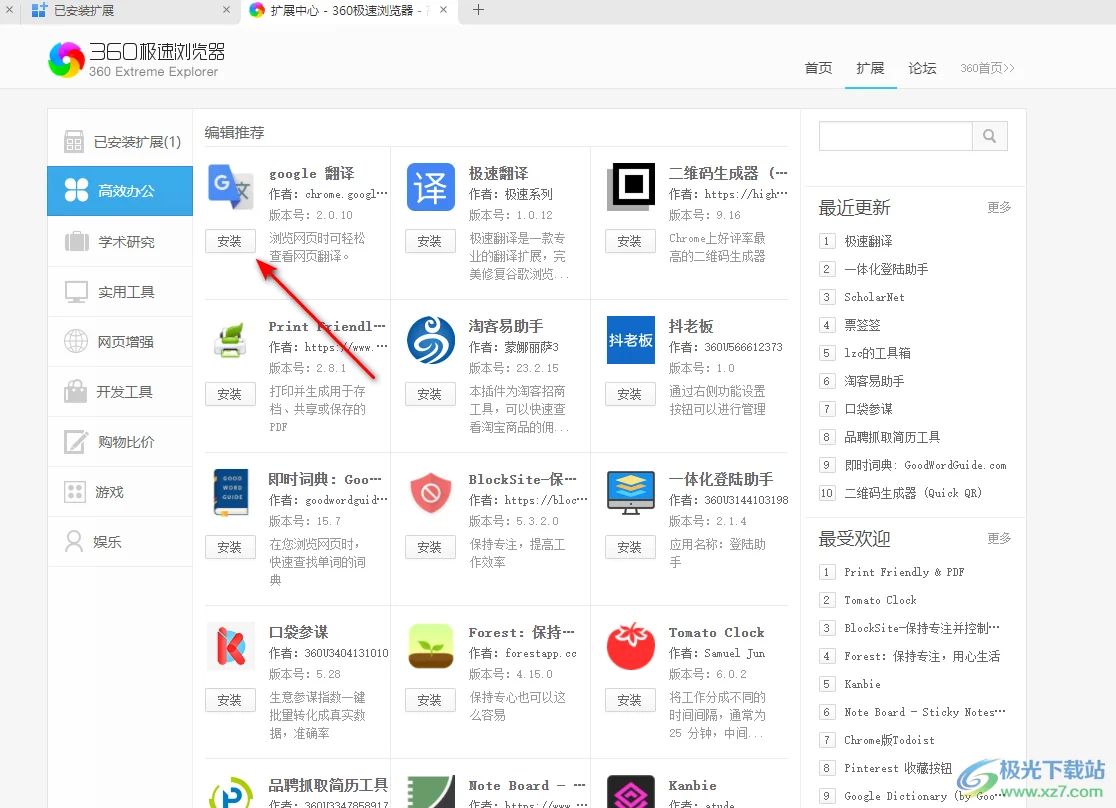Install the 口袋参谋 extension

[230, 701]
